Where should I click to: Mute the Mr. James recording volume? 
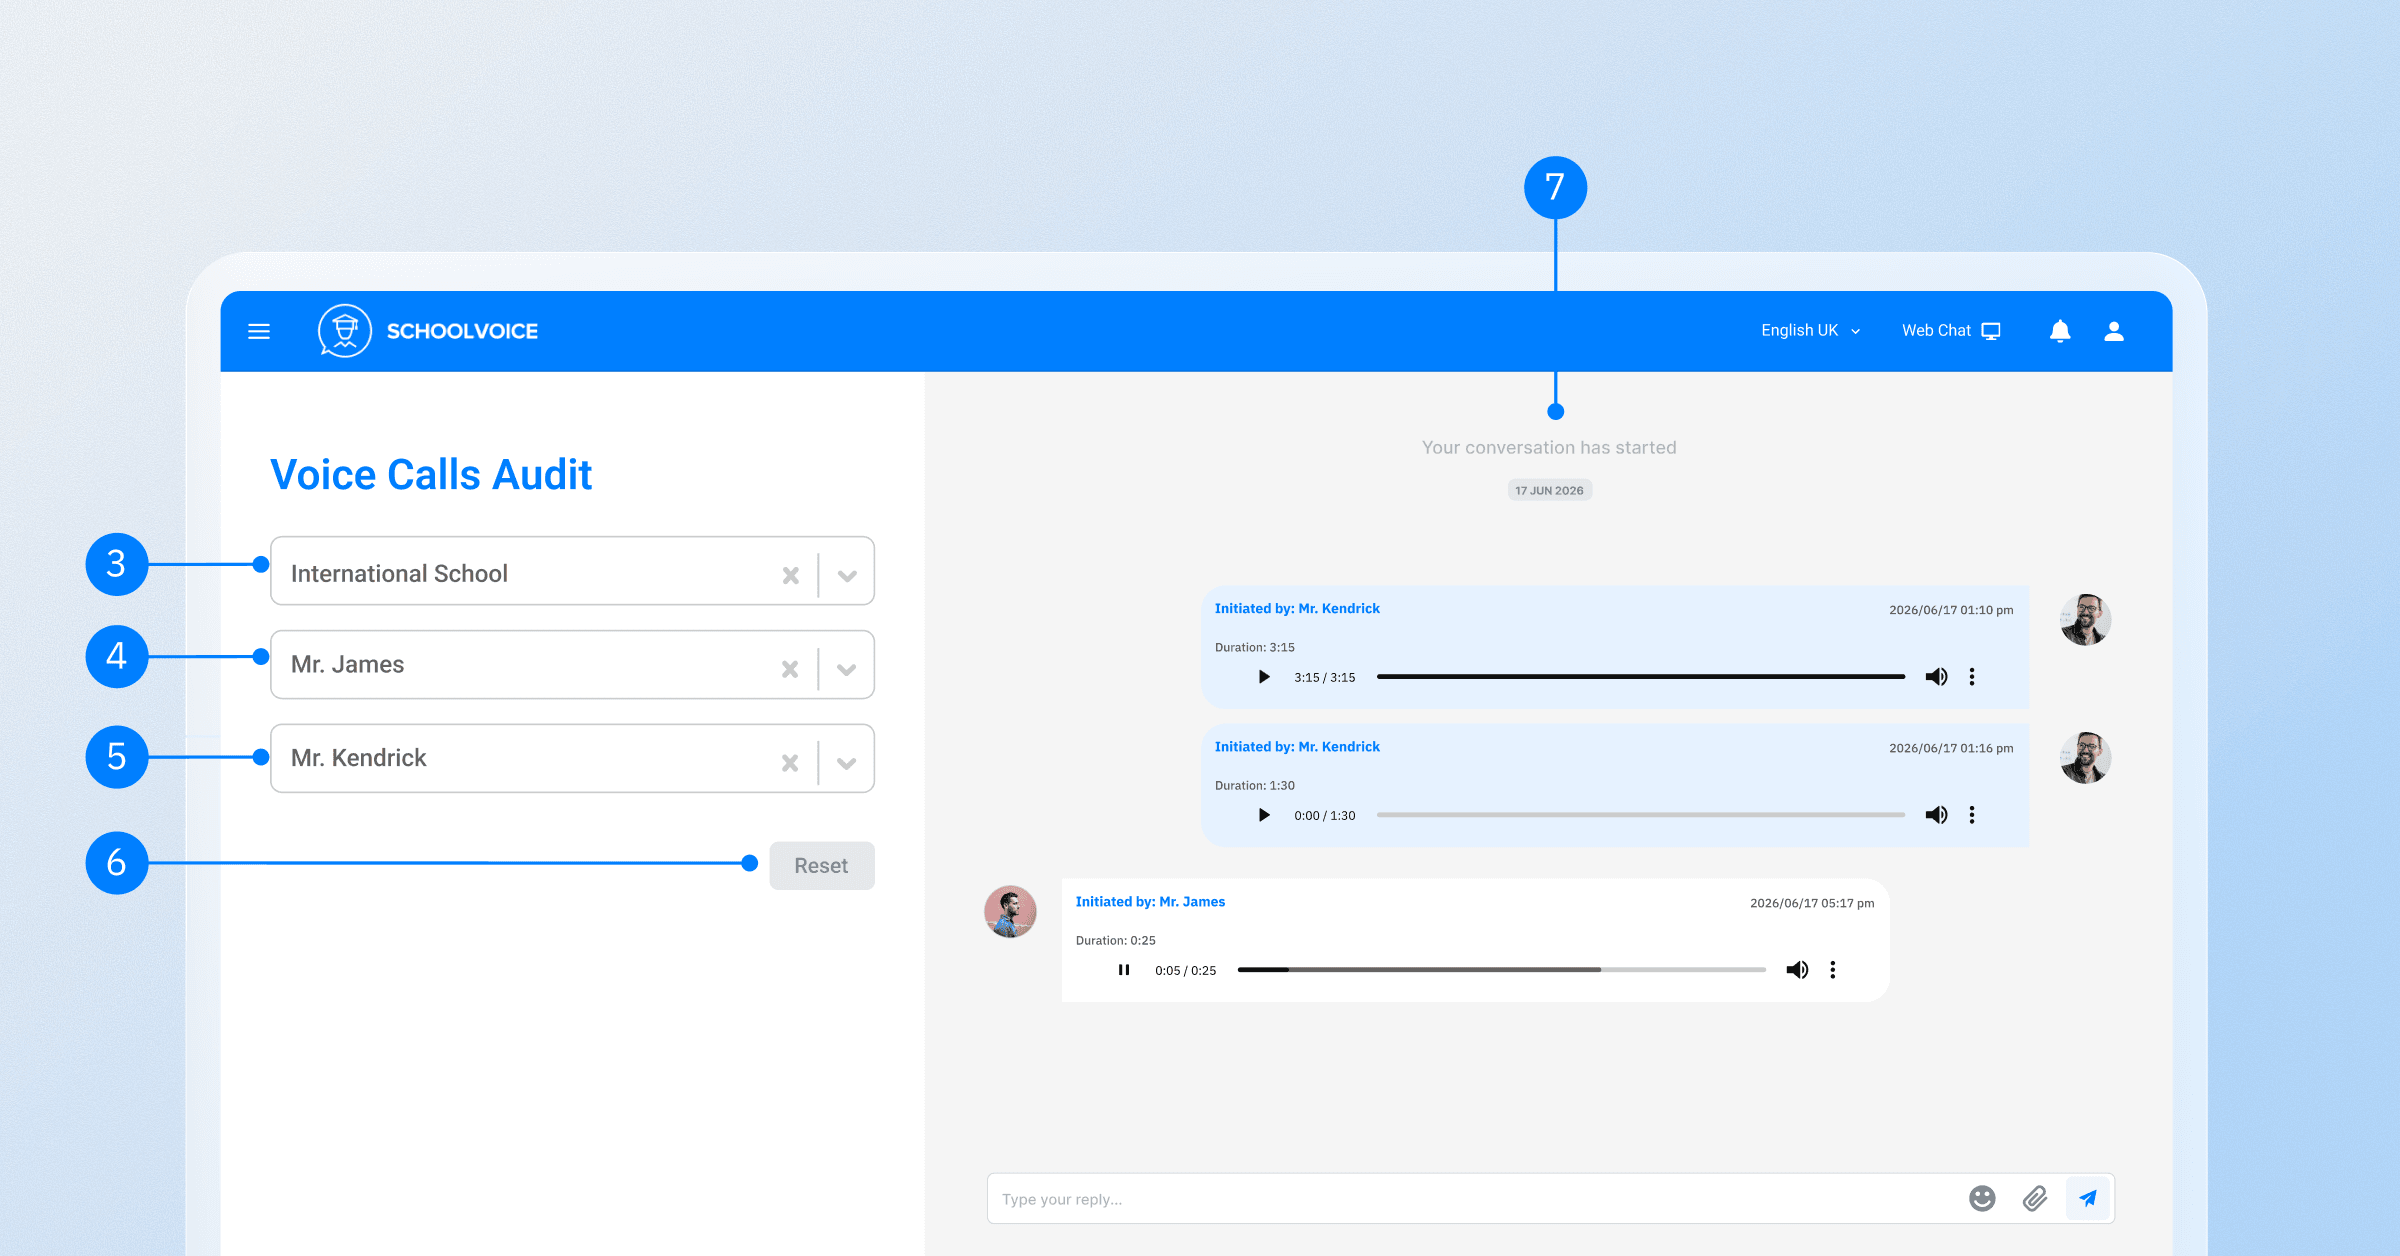point(1798,970)
